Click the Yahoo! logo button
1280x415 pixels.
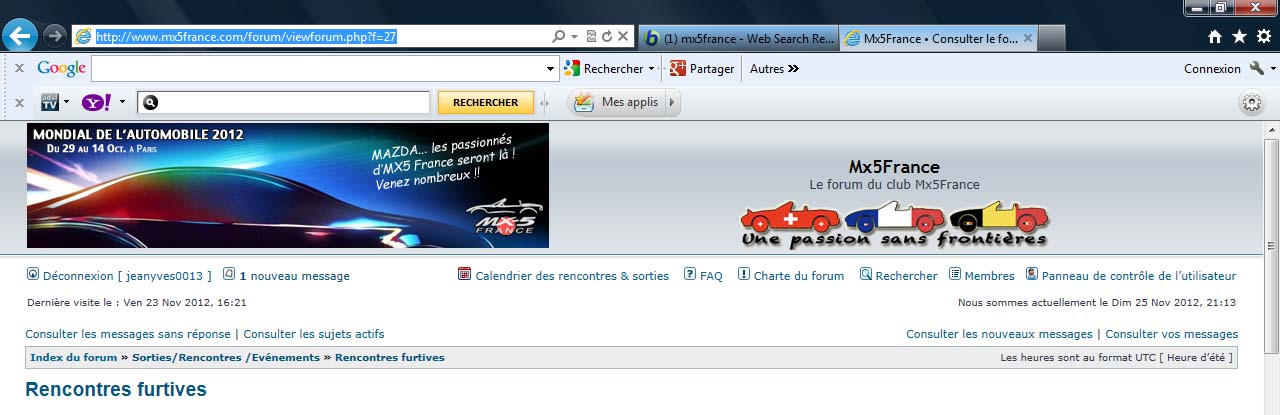(97, 102)
